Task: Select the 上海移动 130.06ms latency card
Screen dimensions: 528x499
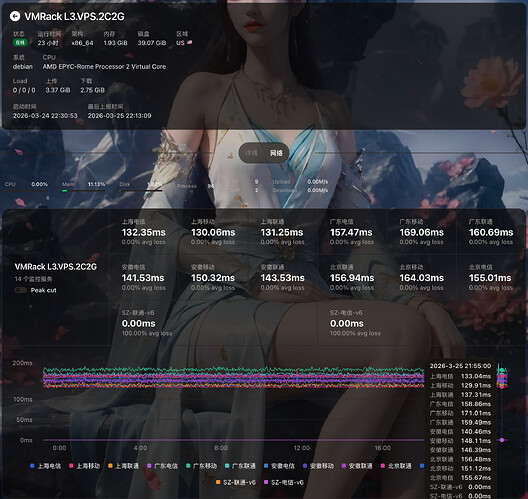Action: click(x=214, y=232)
